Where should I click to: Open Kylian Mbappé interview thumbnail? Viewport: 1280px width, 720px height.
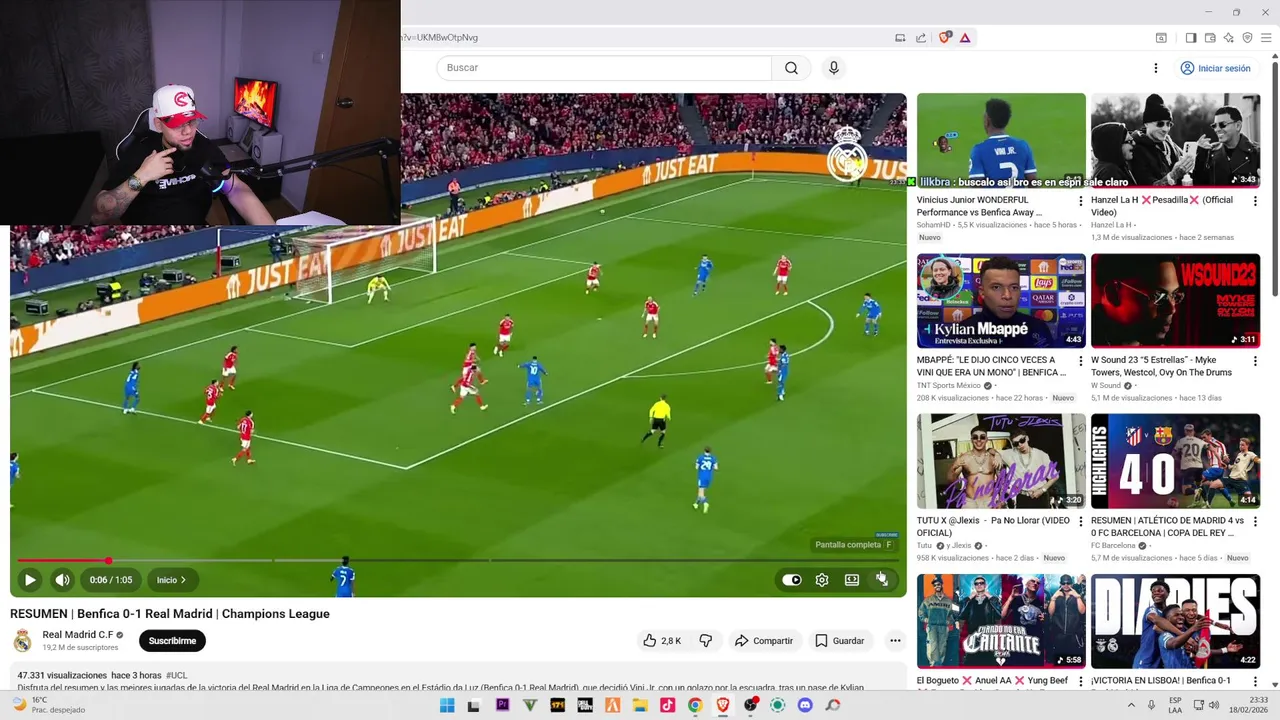1001,301
